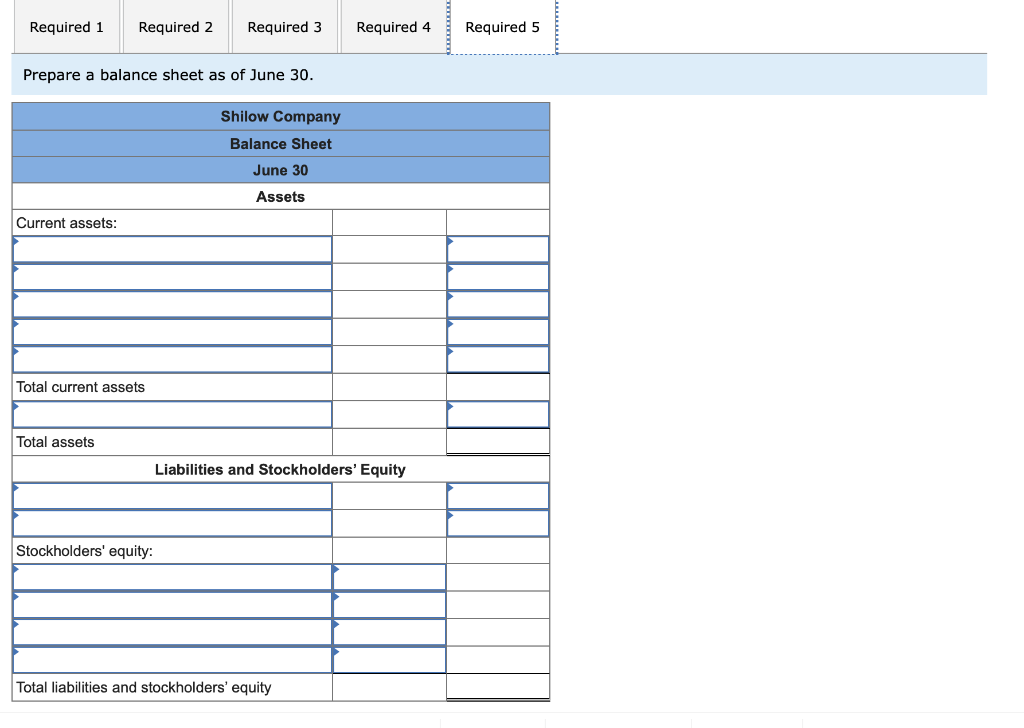1024x728 pixels.
Task: Click the Total liabilities and stockholders' equity amount field
Action: pyautogui.click(x=497, y=687)
